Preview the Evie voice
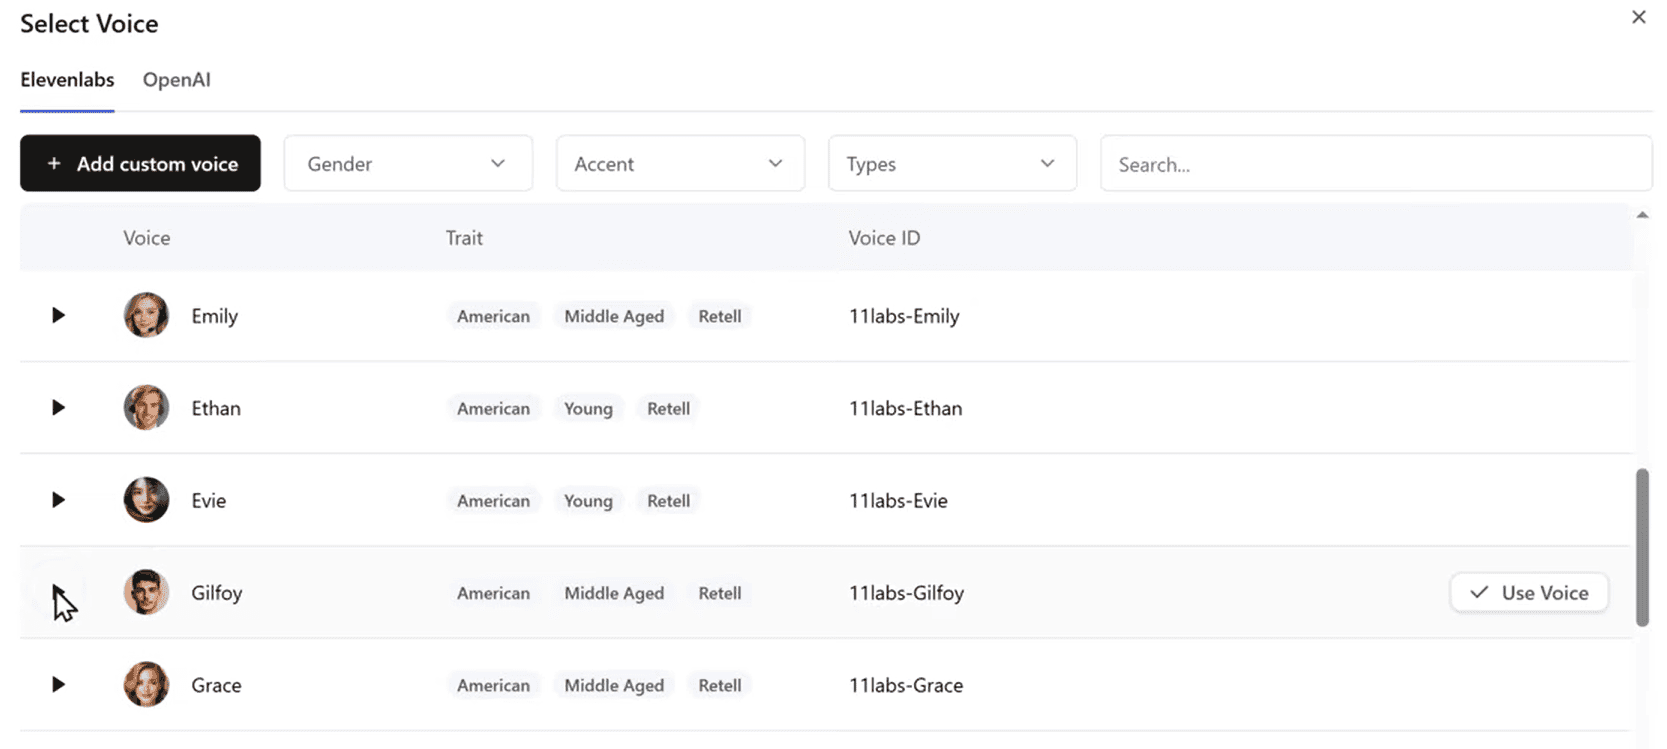1667x749 pixels. click(x=58, y=500)
